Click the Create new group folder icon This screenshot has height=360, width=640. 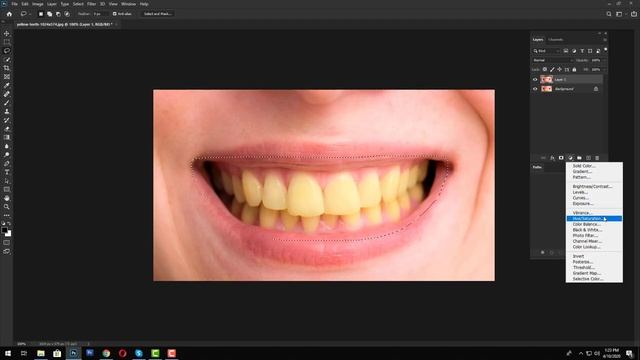click(x=579, y=158)
